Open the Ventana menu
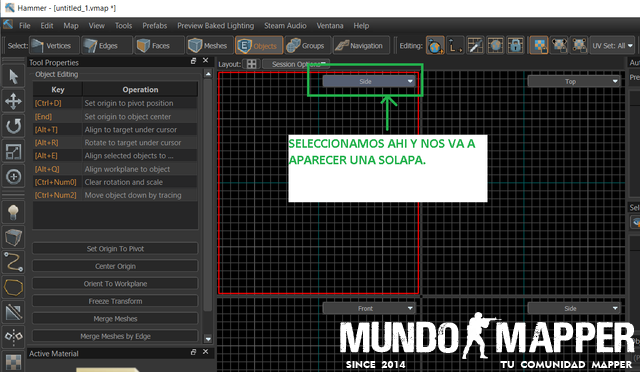The image size is (640, 372). pos(330,25)
